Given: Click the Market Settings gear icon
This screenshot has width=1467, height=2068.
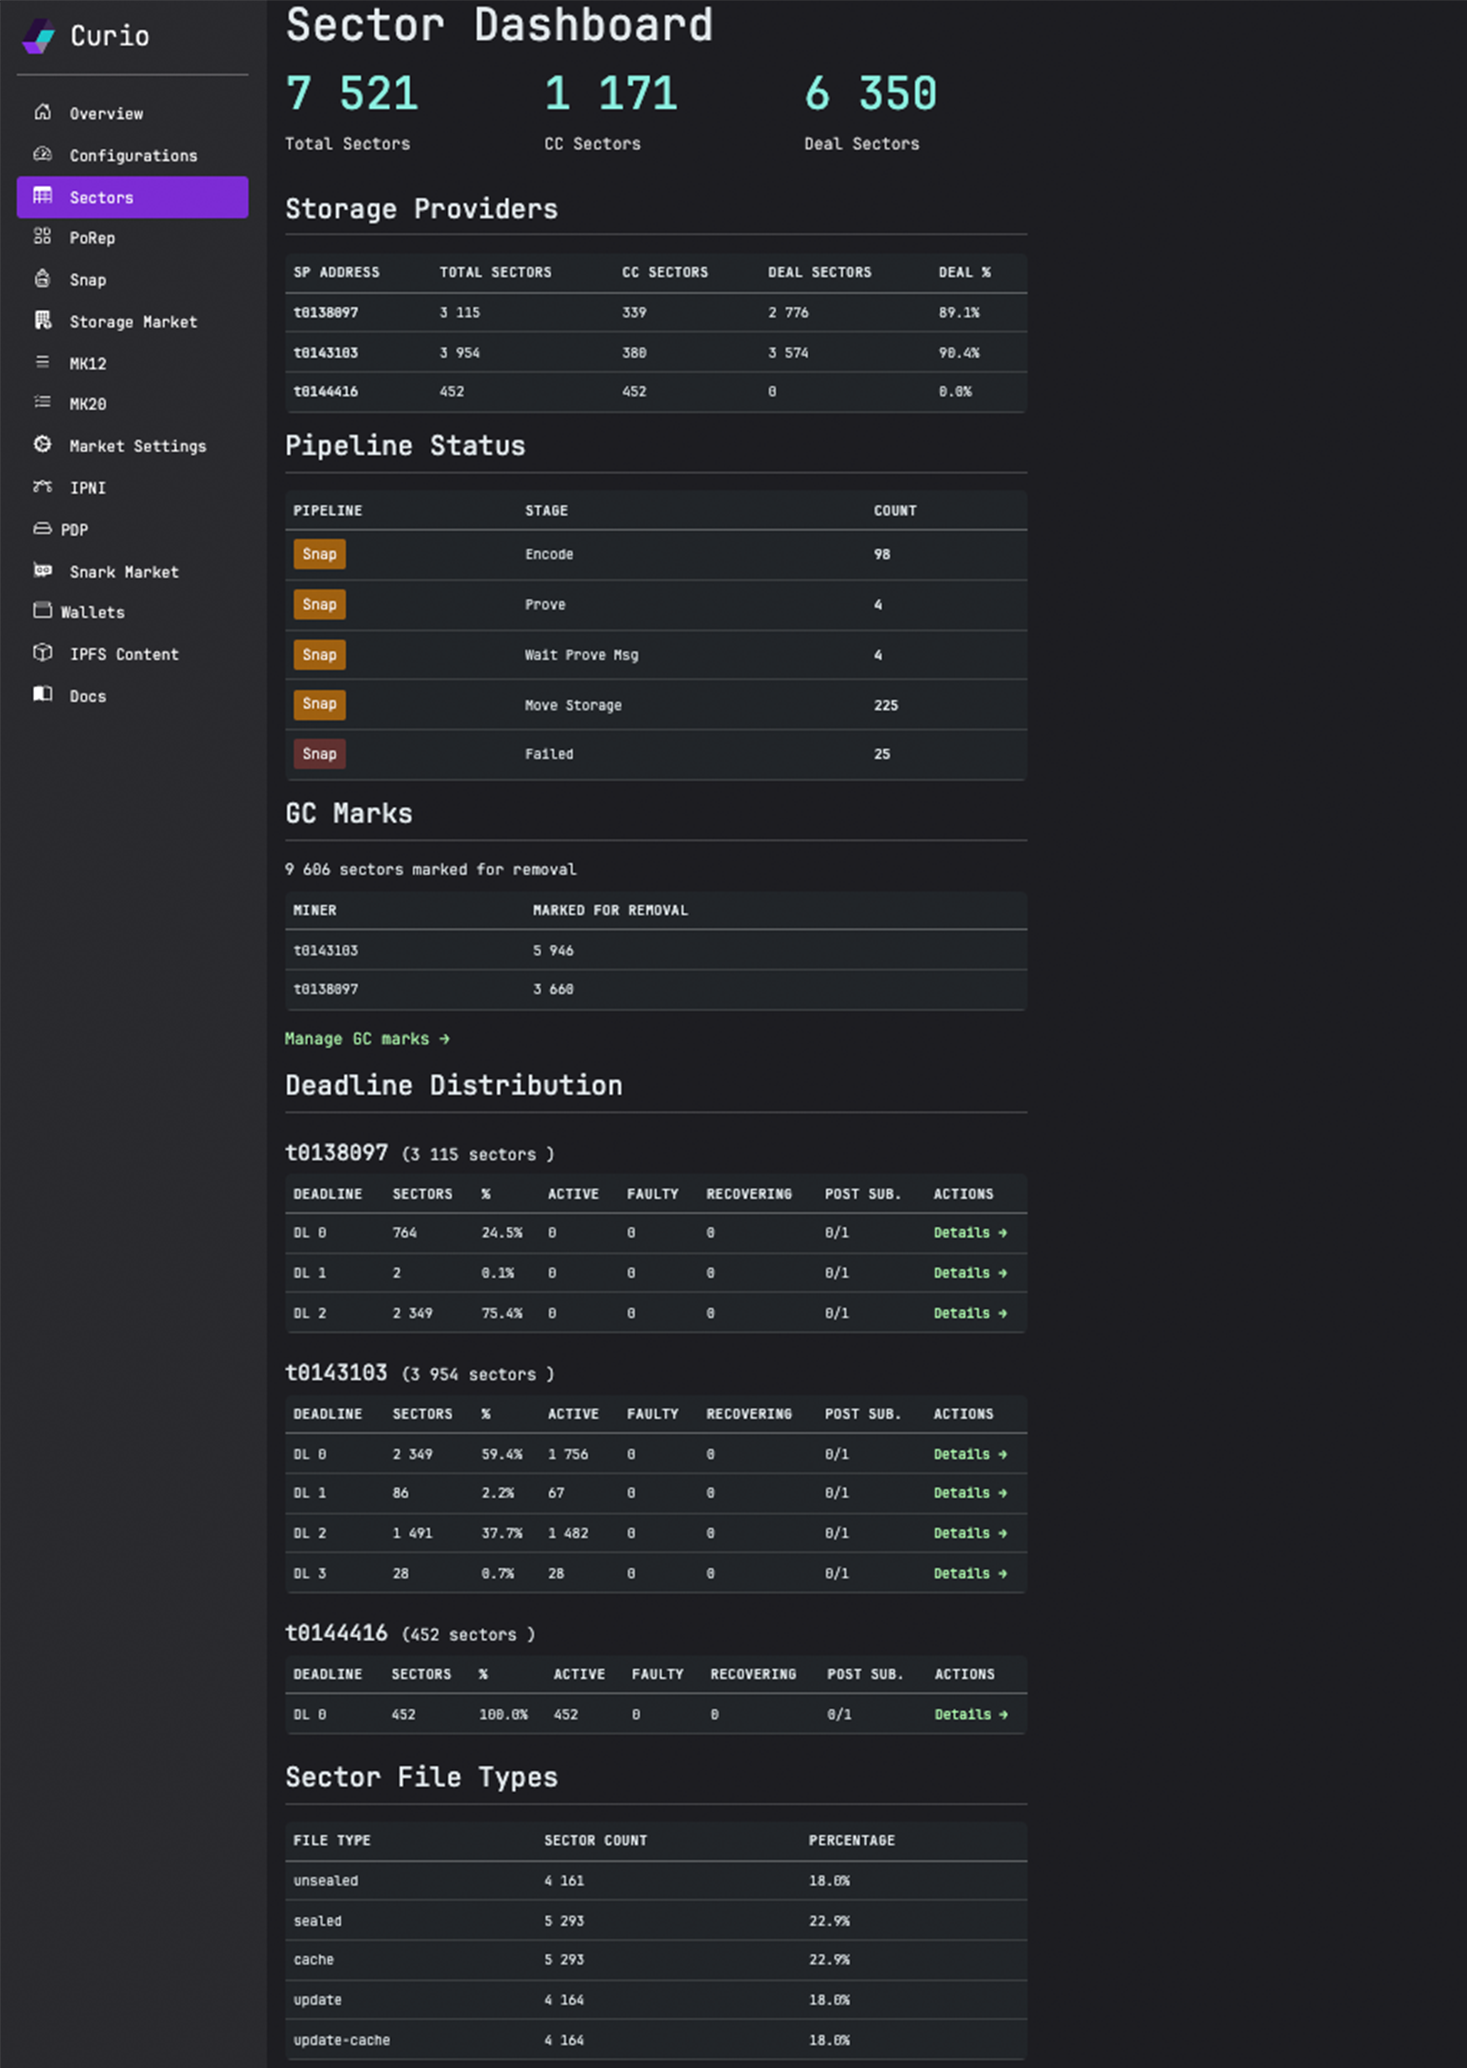Looking at the screenshot, I should (42, 445).
